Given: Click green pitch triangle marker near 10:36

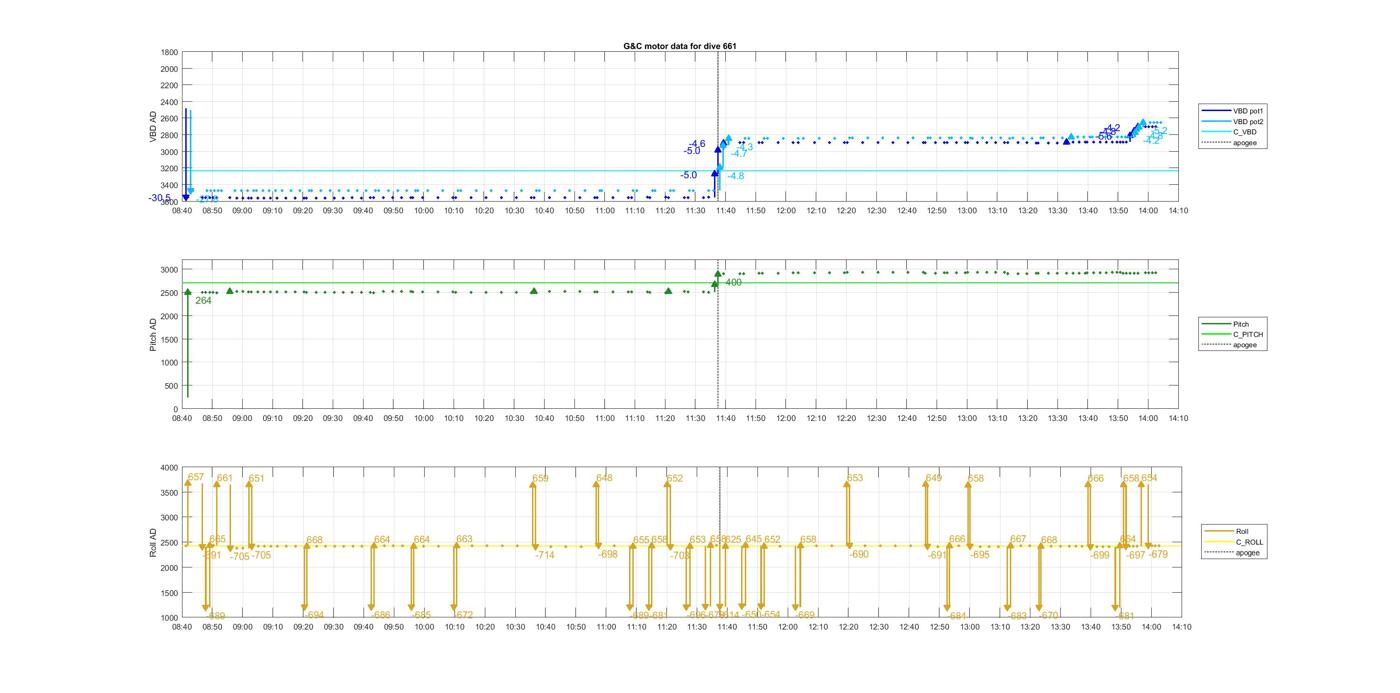Looking at the screenshot, I should (534, 291).
